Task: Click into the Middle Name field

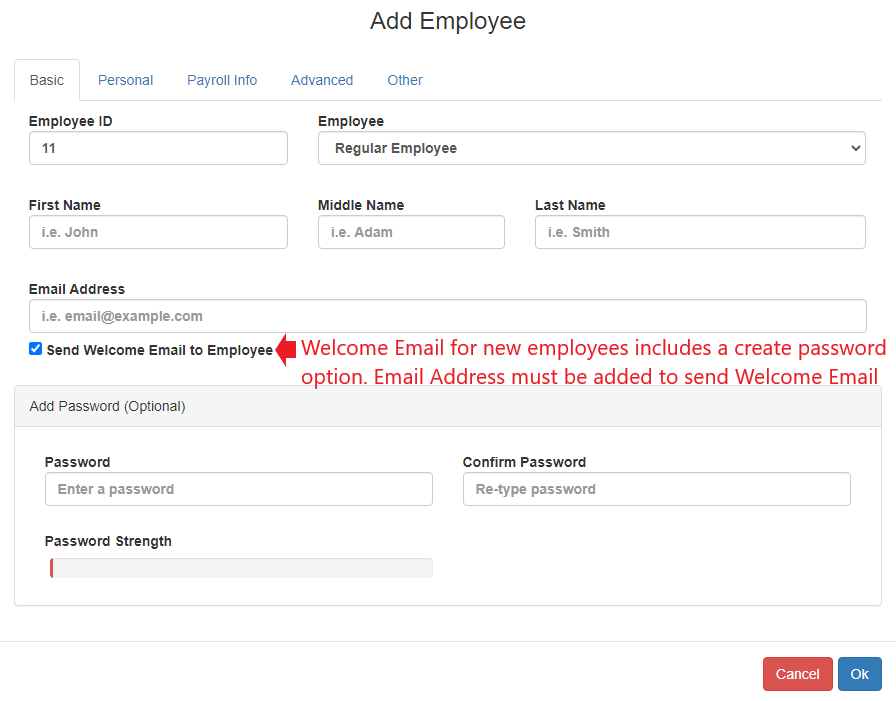Action: [x=411, y=232]
